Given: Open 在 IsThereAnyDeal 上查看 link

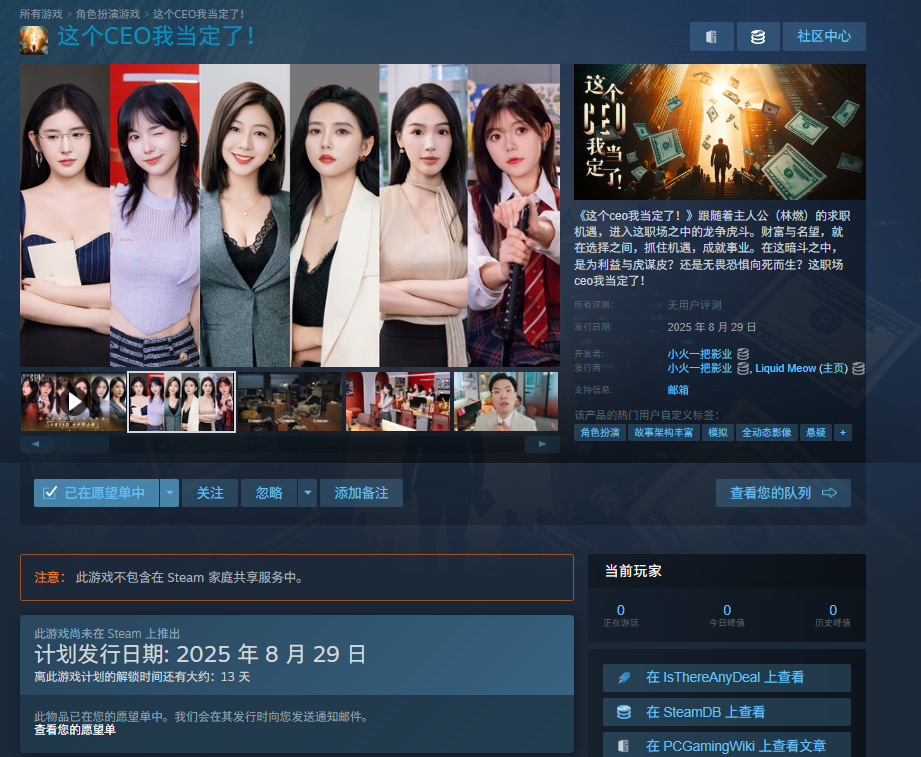Looking at the screenshot, I should 727,678.
